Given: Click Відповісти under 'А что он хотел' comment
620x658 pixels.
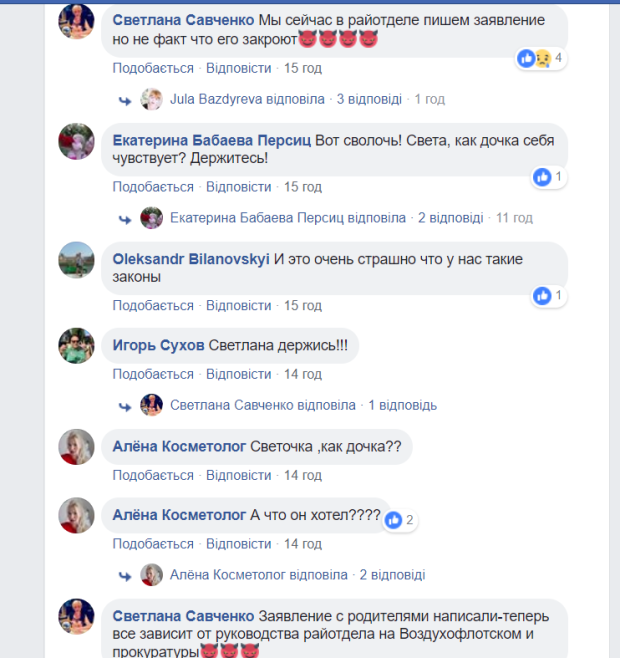Looking at the screenshot, I should (238, 544).
